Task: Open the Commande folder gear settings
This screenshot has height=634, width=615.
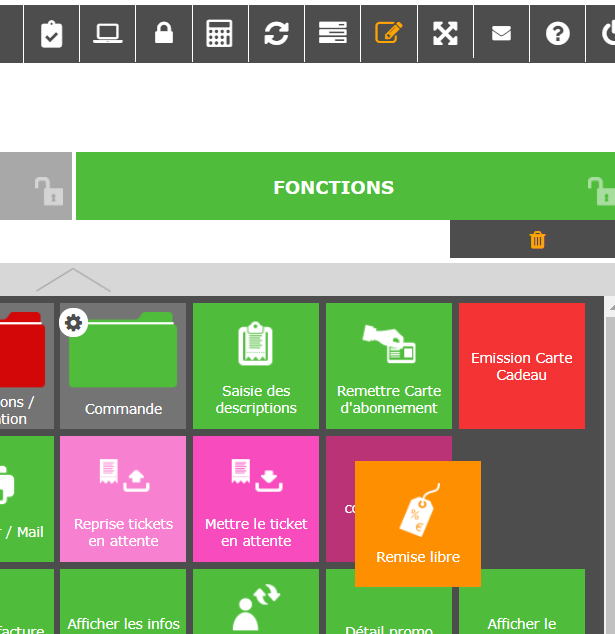Action: coord(74,322)
